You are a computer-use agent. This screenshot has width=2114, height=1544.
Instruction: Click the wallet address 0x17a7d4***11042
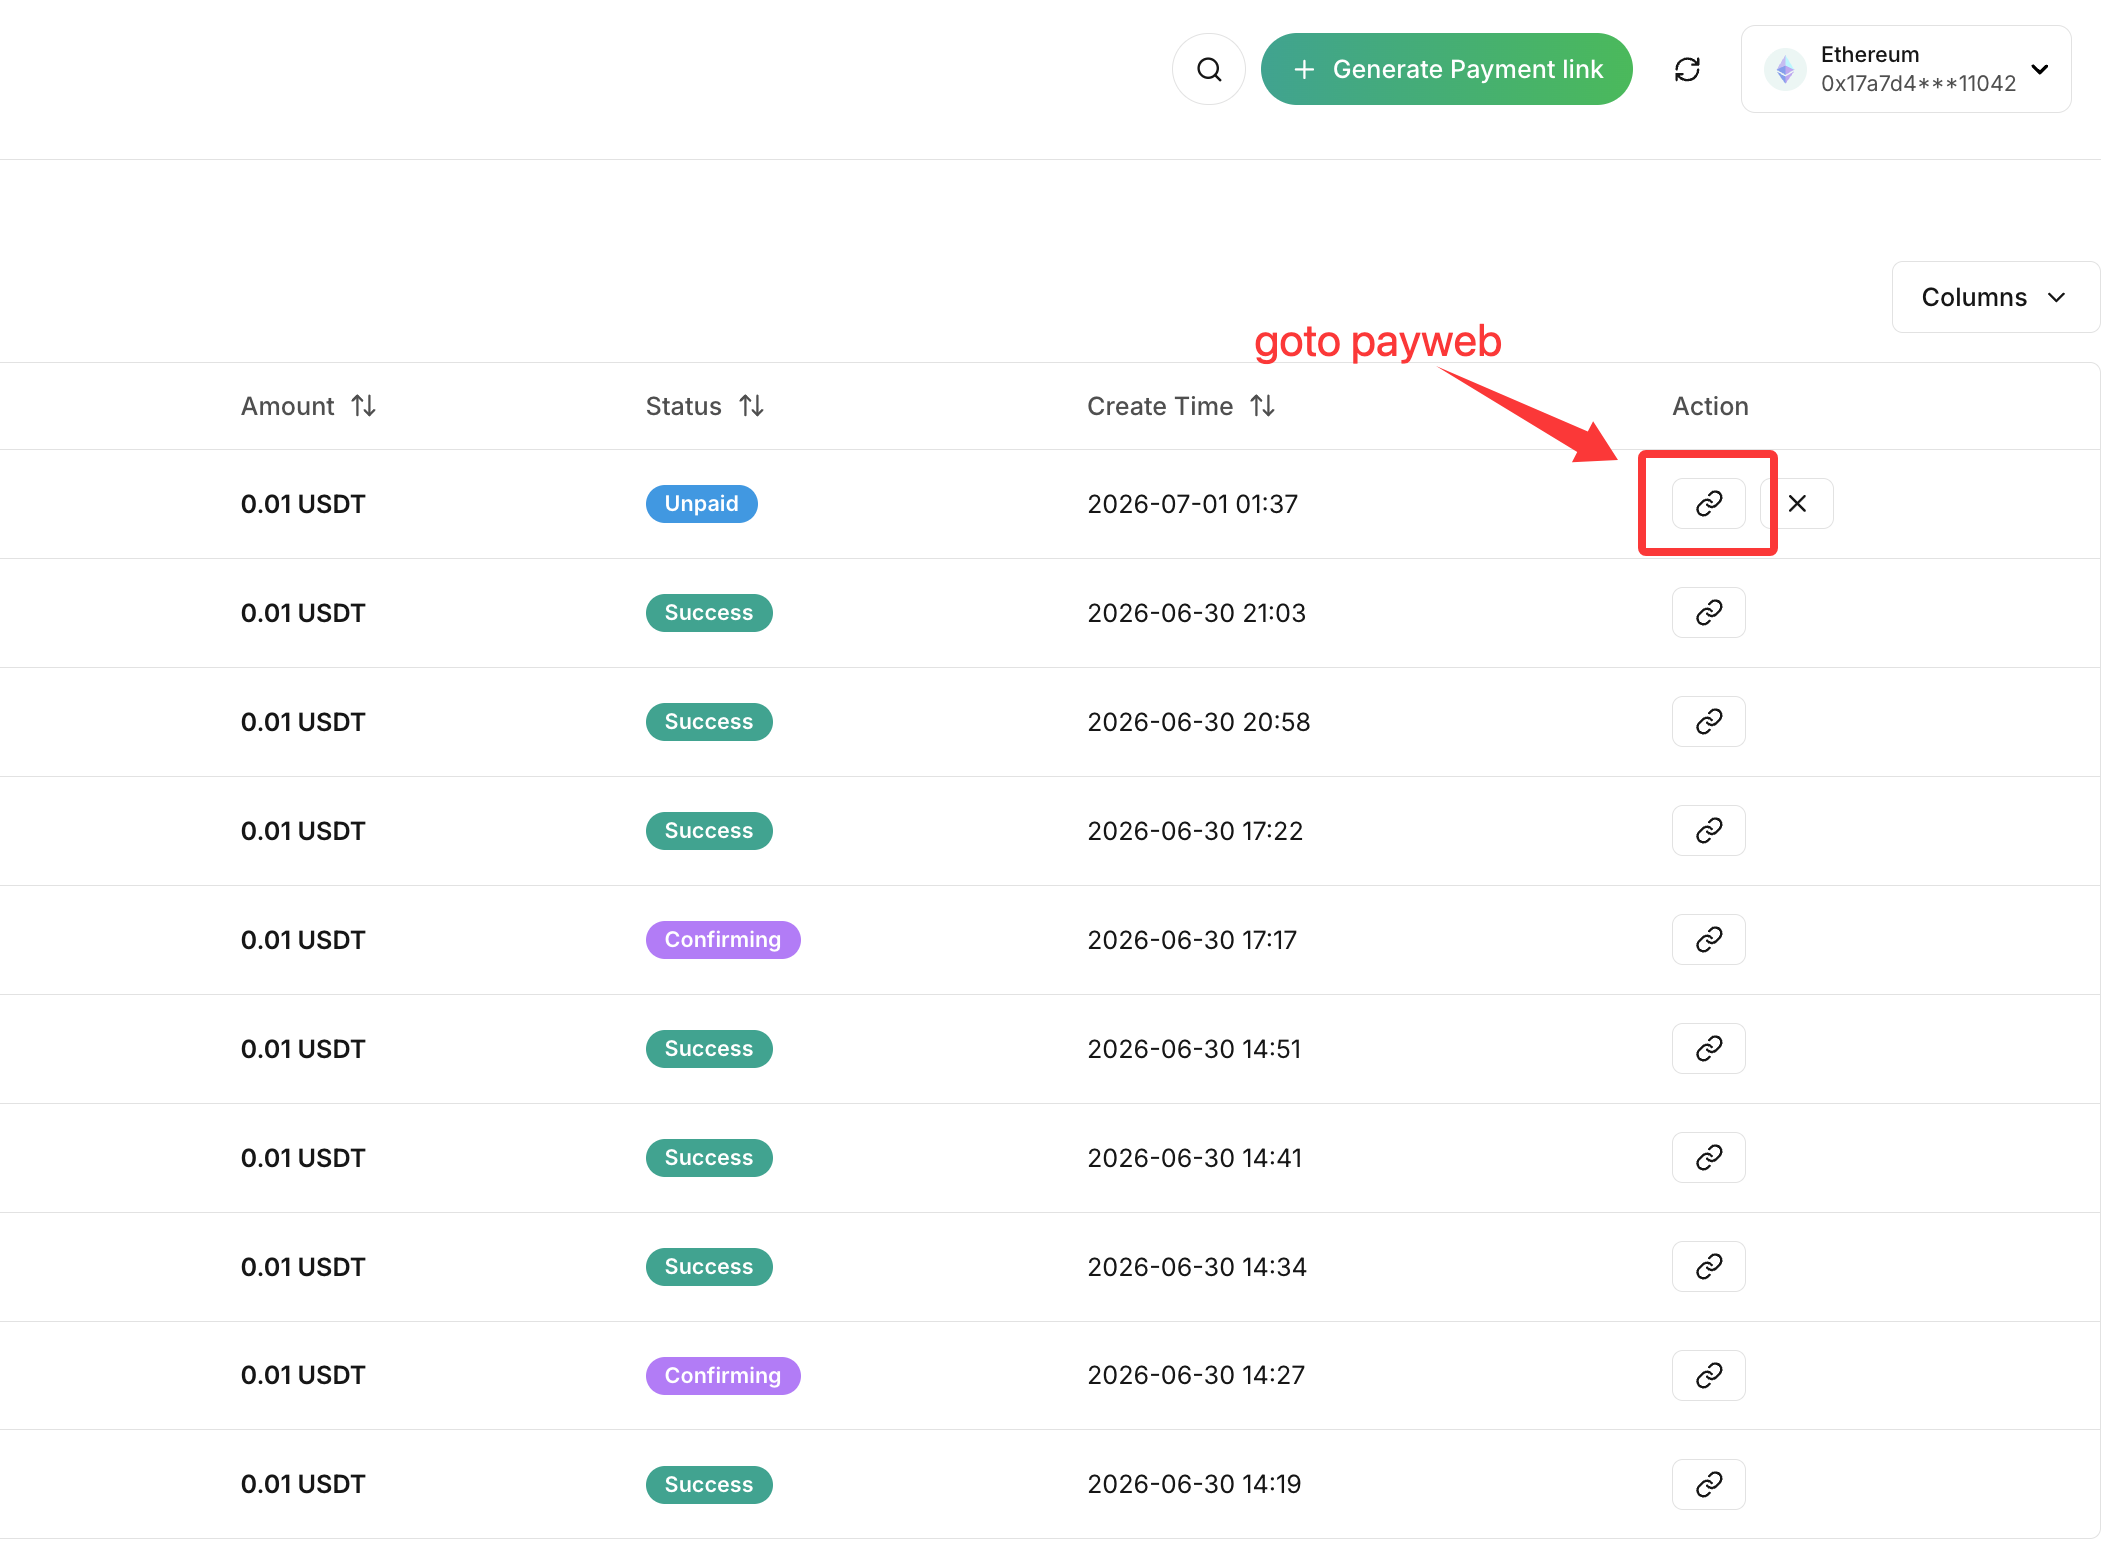coord(1917,84)
